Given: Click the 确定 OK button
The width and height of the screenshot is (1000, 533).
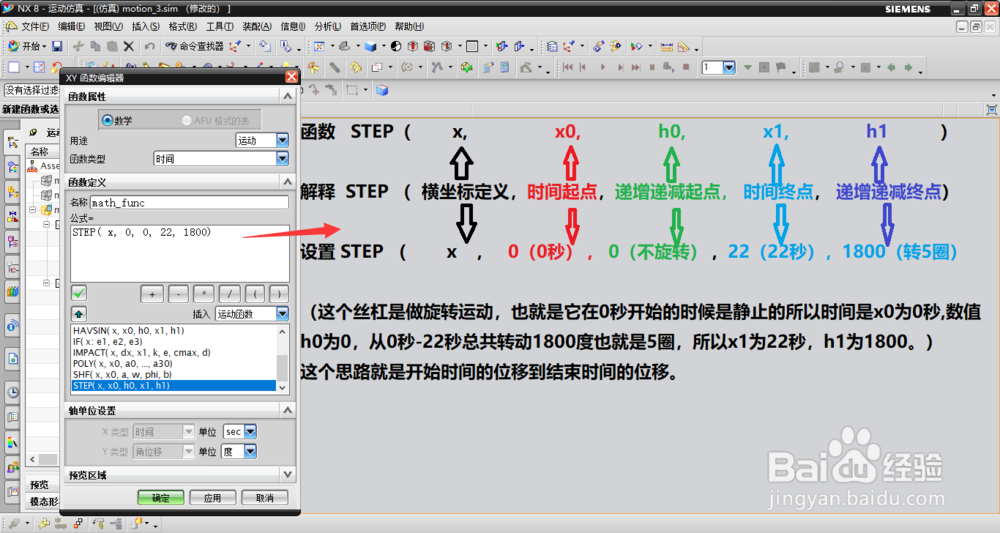Looking at the screenshot, I should [161, 497].
